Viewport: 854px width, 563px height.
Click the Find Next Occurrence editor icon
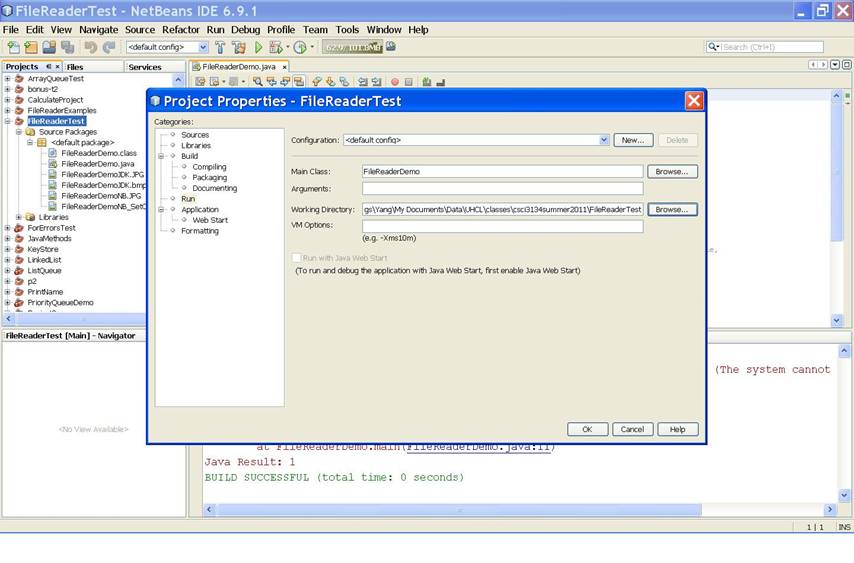coord(285,82)
